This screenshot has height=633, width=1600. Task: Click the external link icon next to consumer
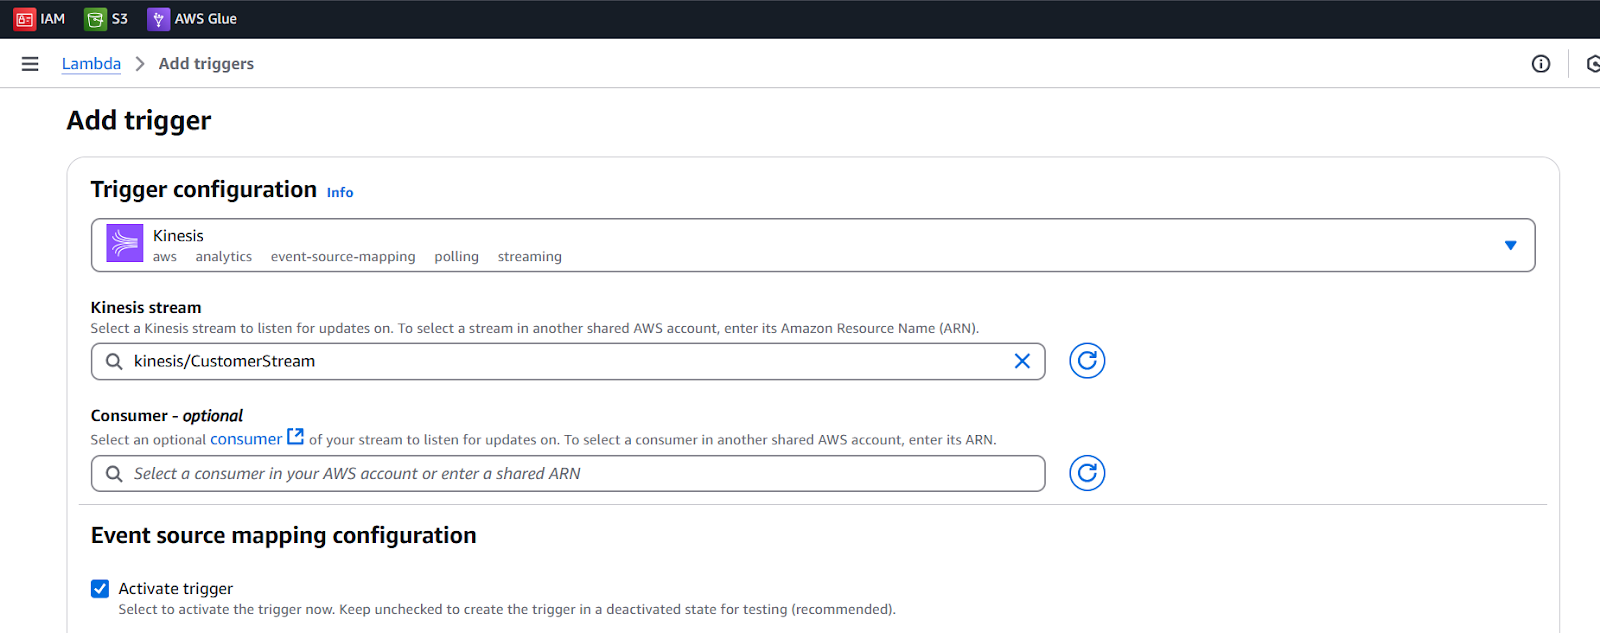tap(295, 437)
